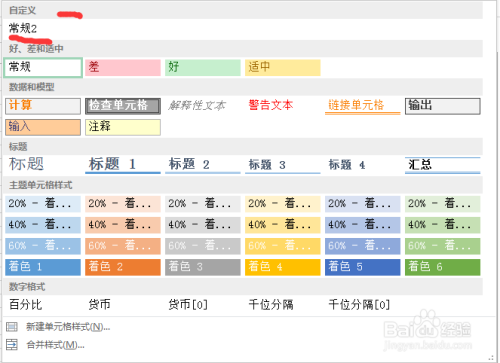Image resolution: width=500 pixels, height=363 pixels.
Task: Apply the 着色 4 gold style
Action: pos(283,267)
